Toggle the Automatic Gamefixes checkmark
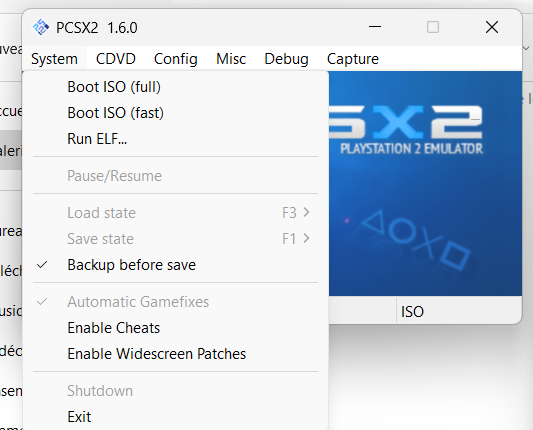 click(42, 302)
